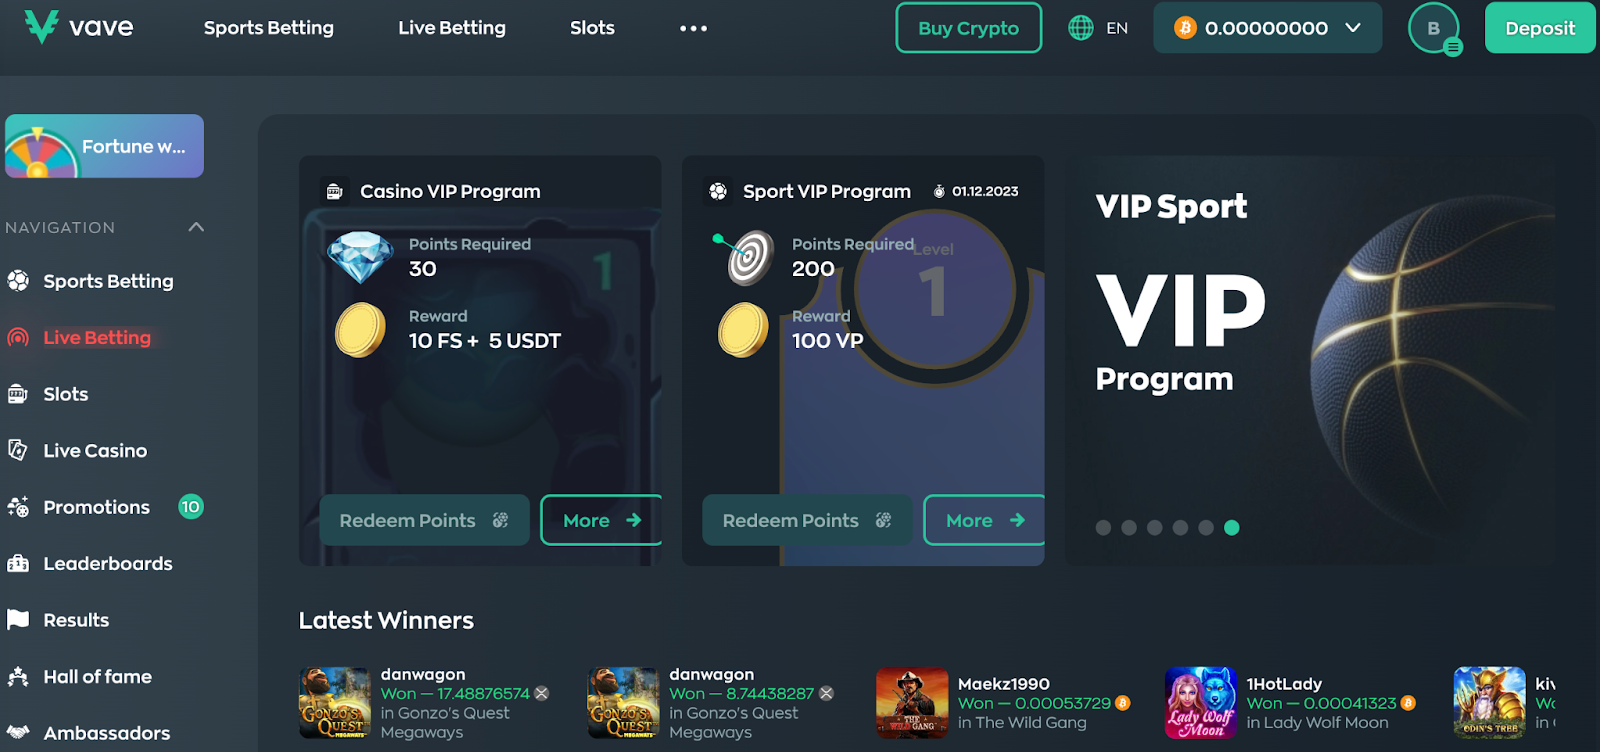The width and height of the screenshot is (1600, 752).
Task: Open the three-dots more menu
Action: click(693, 28)
